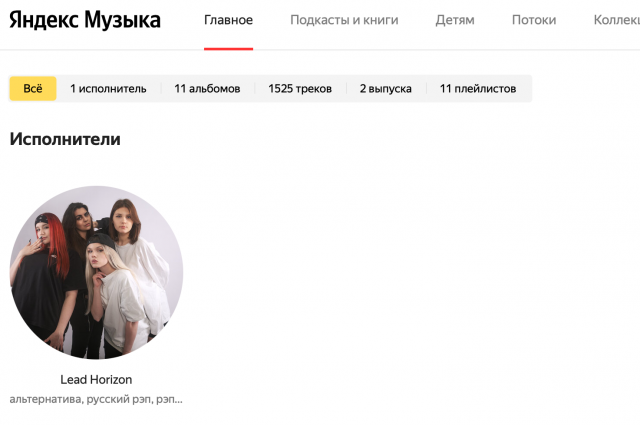This screenshot has width=640, height=425.
Task: Filter by 2 выпуска
Action: point(385,89)
